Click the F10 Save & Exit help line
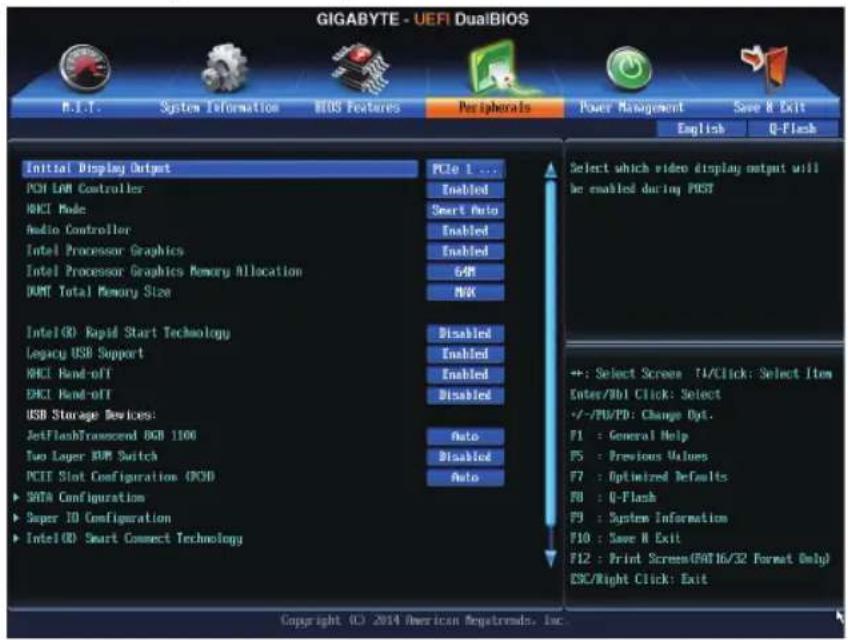 coord(625,538)
